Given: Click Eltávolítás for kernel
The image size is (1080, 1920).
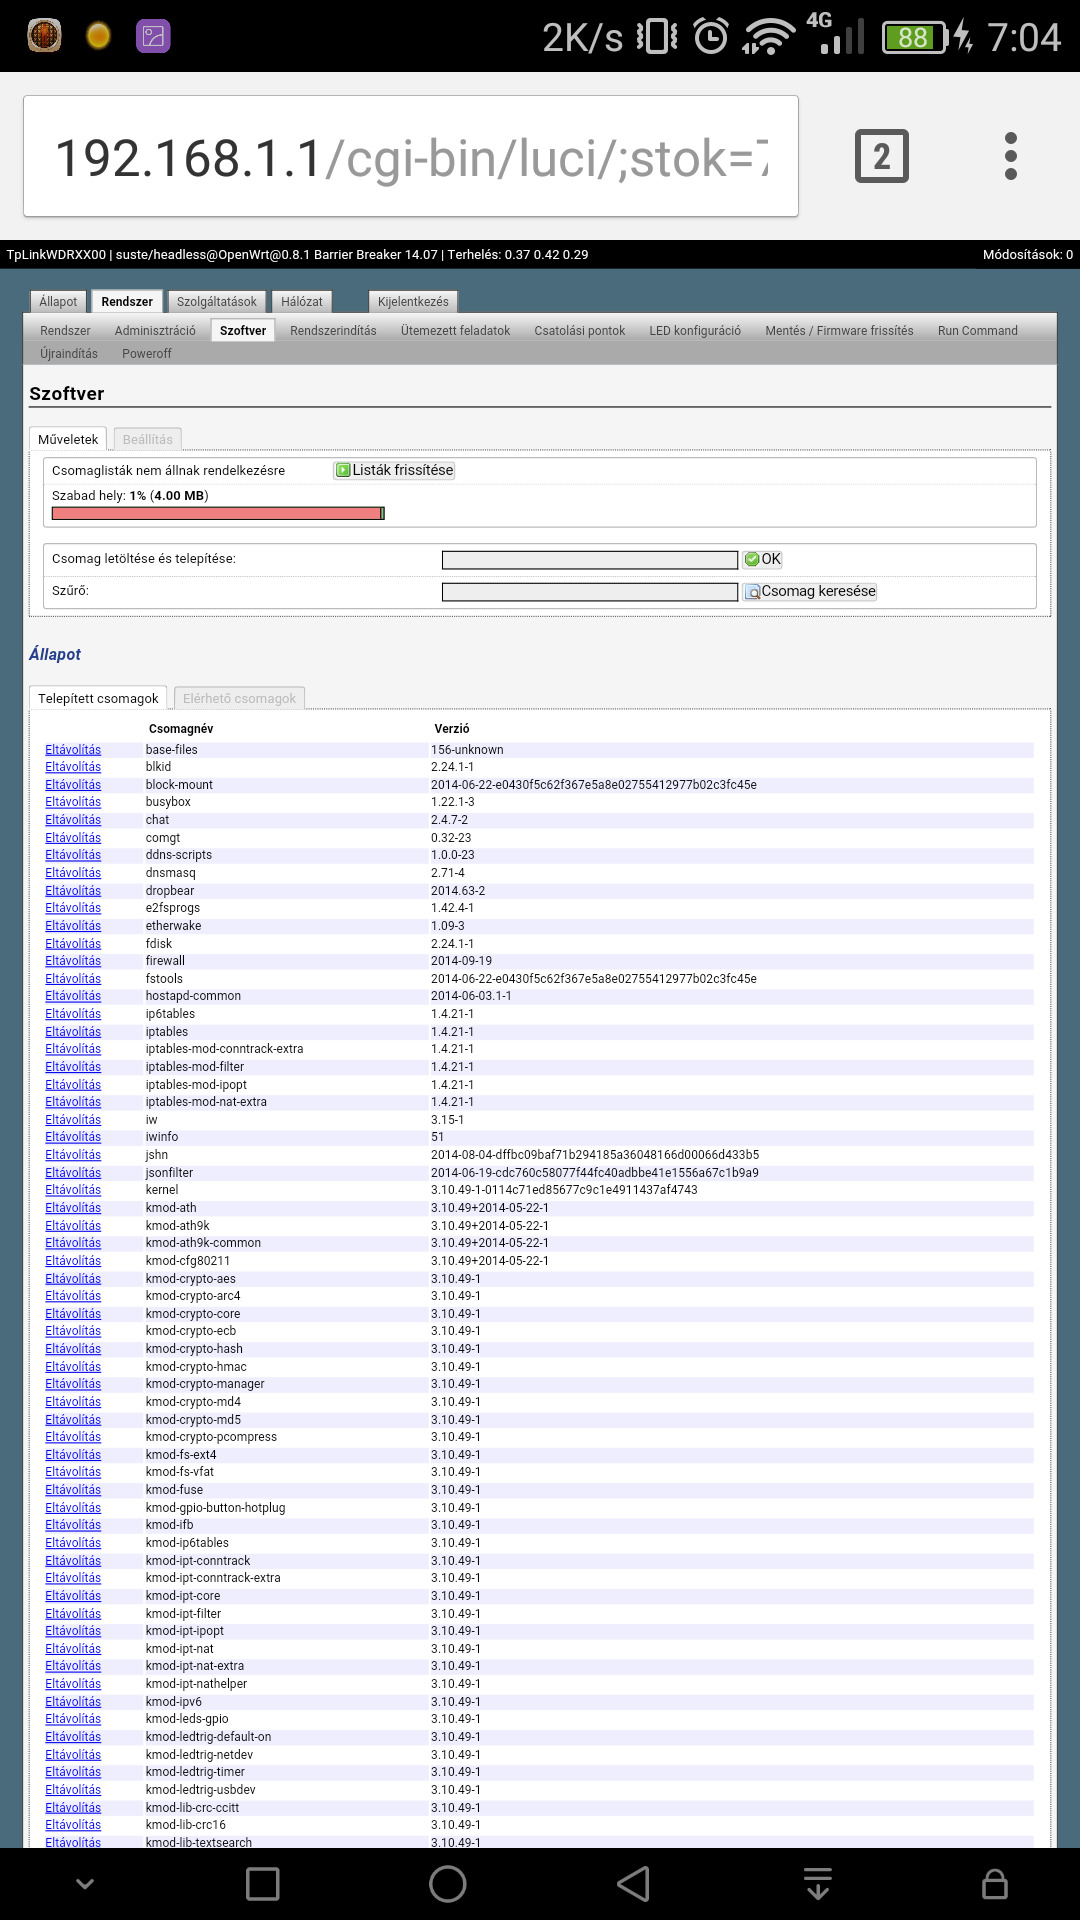Looking at the screenshot, I should (x=73, y=1190).
